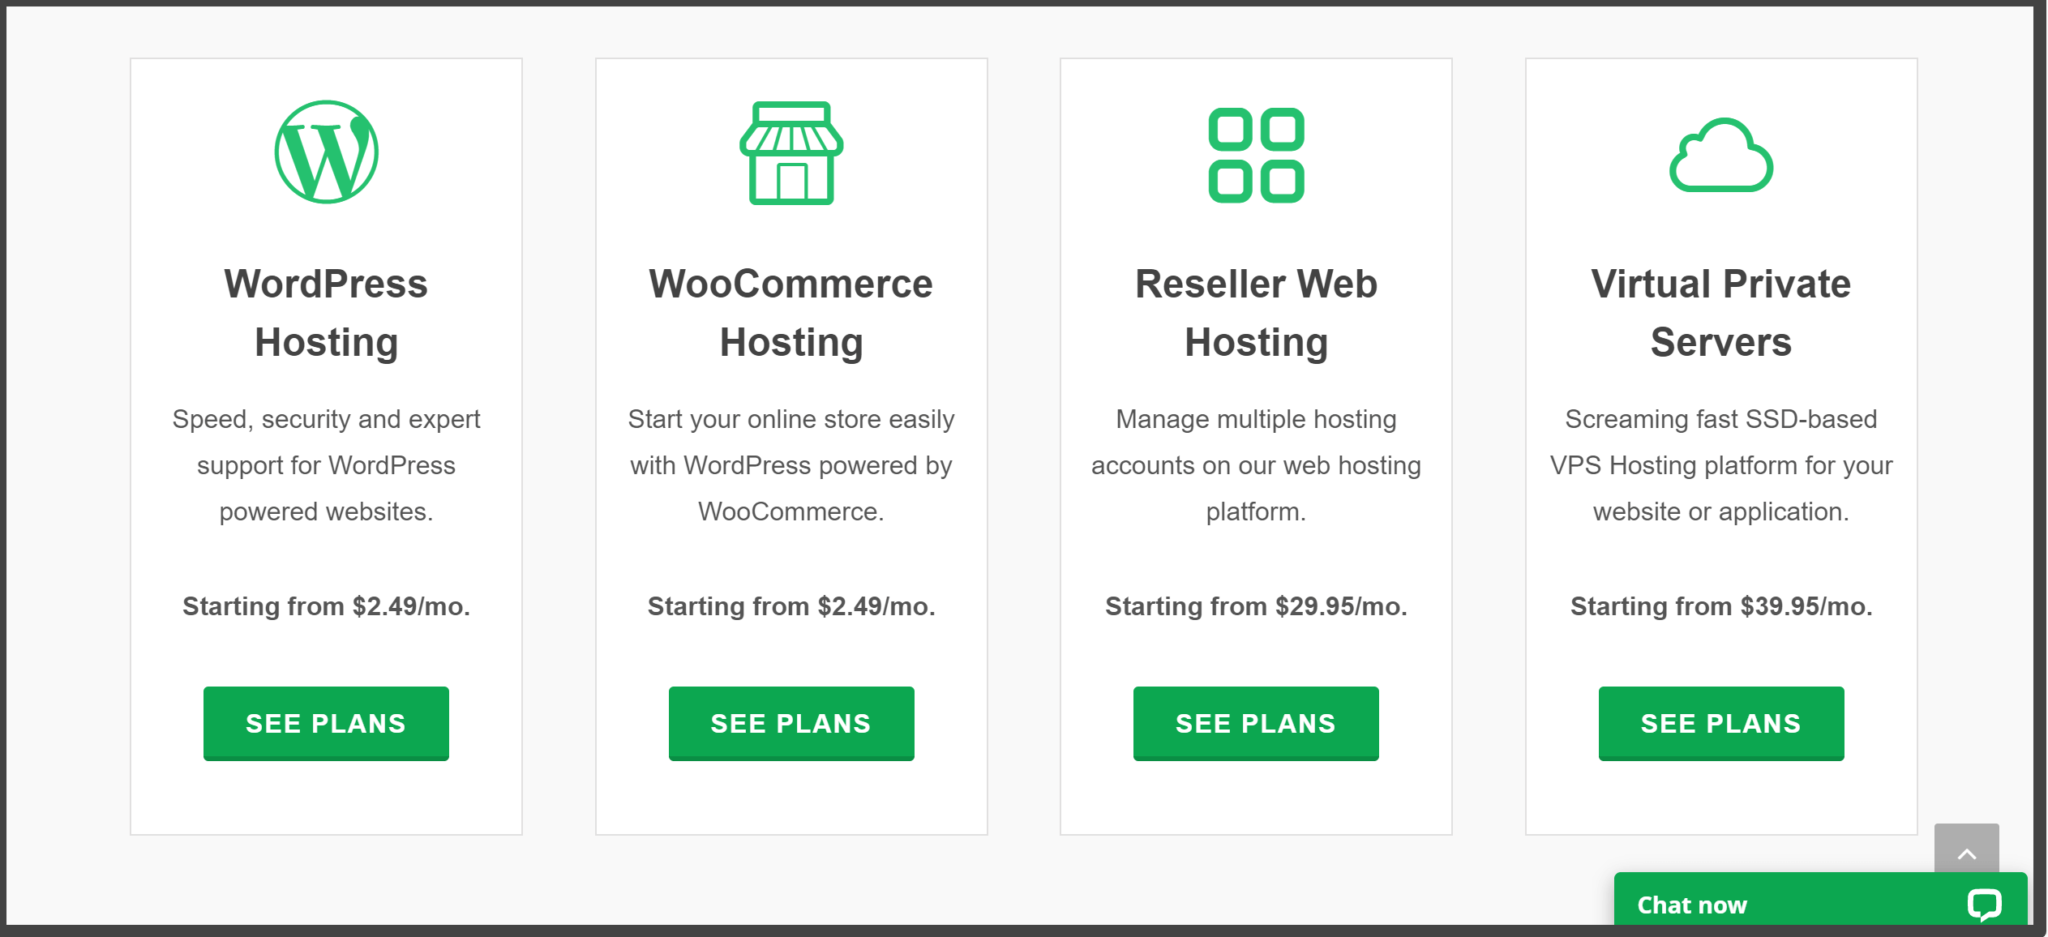This screenshot has height=937, width=2048.
Task: Click the Reseller Web Hosting heading
Action: tap(1256, 313)
